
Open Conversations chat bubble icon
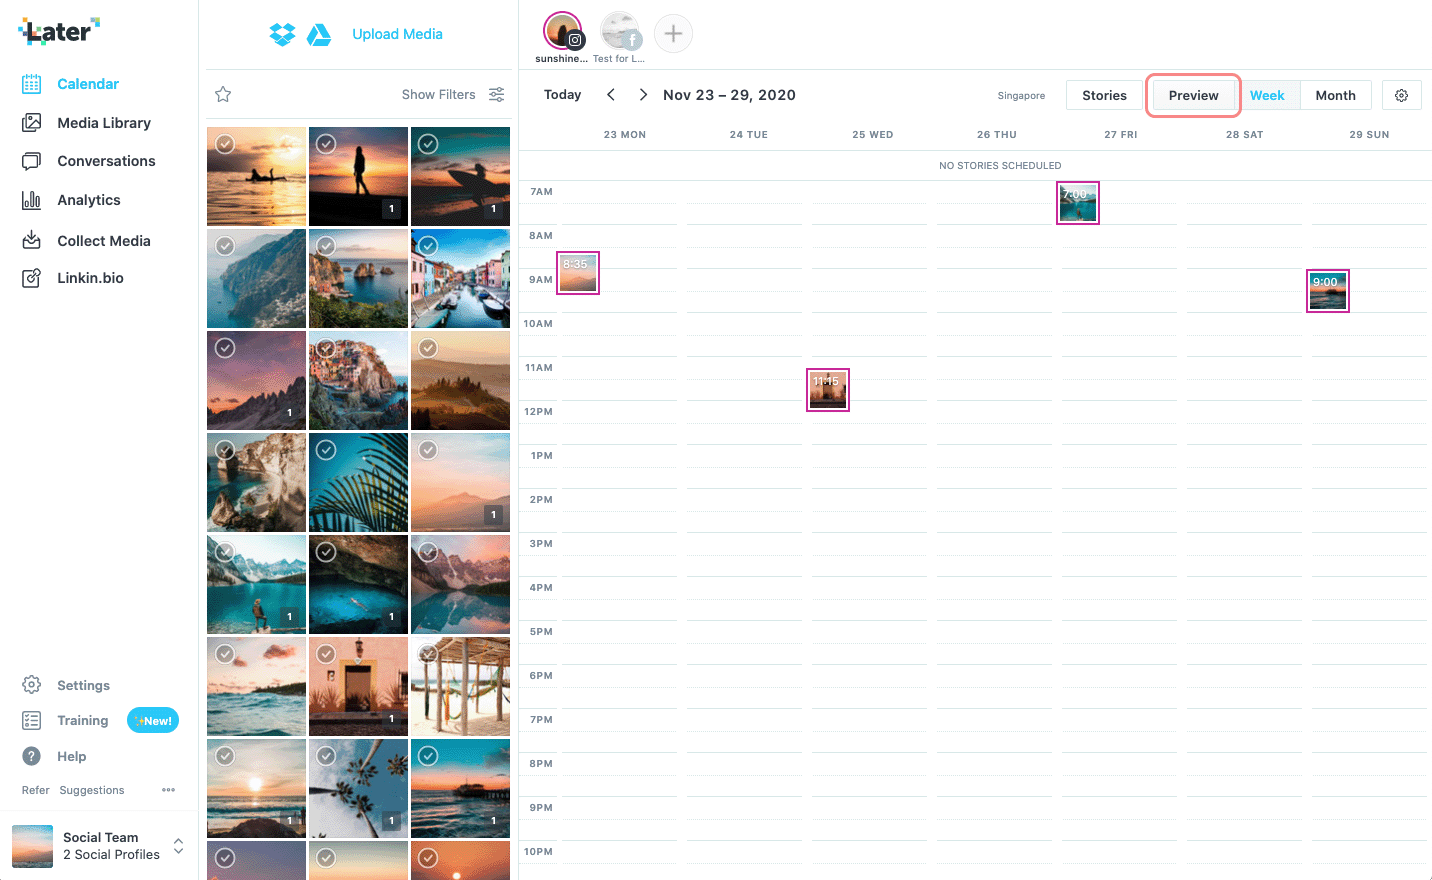tap(32, 161)
